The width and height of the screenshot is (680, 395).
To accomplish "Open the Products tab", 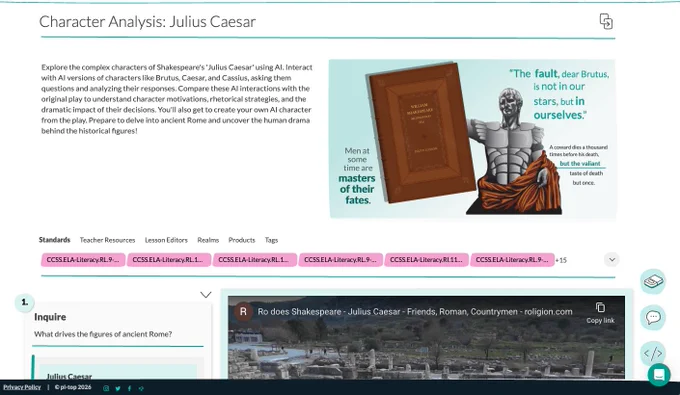I will click(242, 240).
